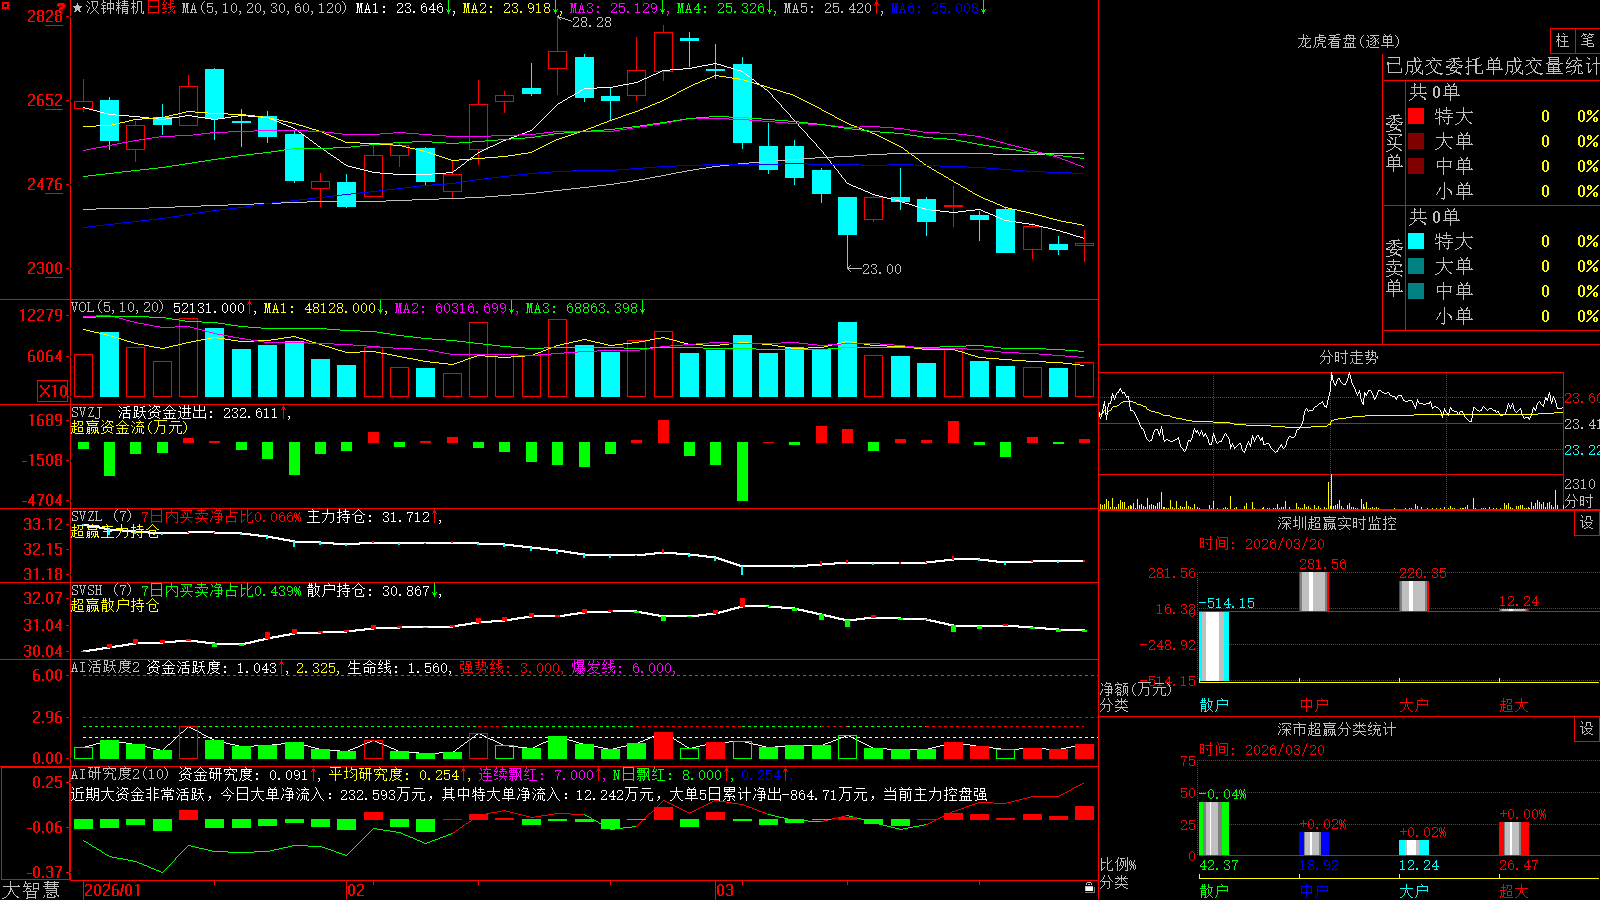Click the 爆发线: 6.000 label
This screenshot has height=900, width=1600.
pyautogui.click(x=622, y=667)
